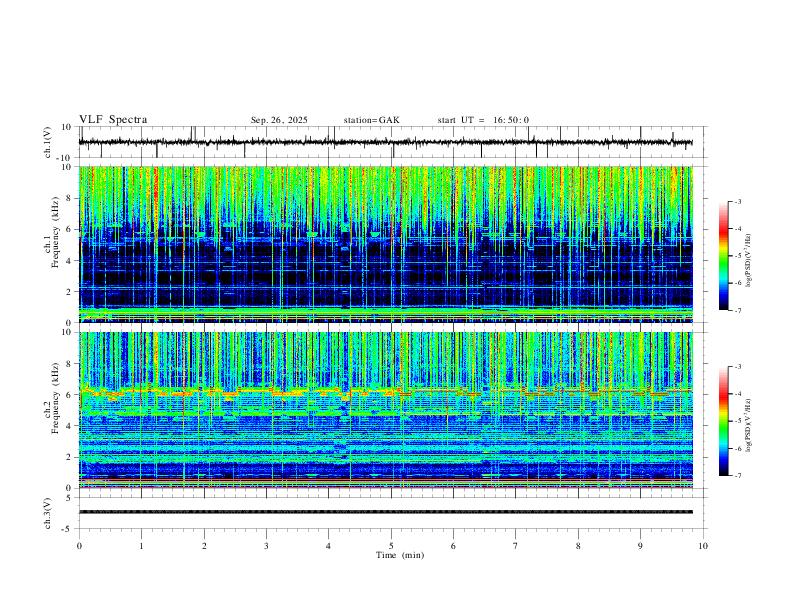Screen dimensions: 792x612
Task: Click the "-3" label on ch.2 colorbar
Action: coord(737,367)
